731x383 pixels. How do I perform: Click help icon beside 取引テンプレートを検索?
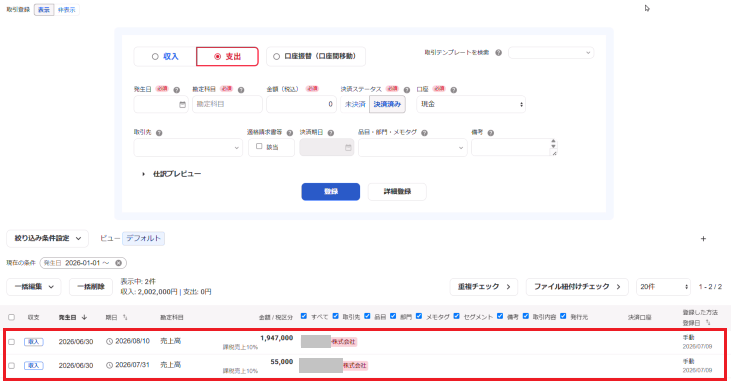[498, 53]
